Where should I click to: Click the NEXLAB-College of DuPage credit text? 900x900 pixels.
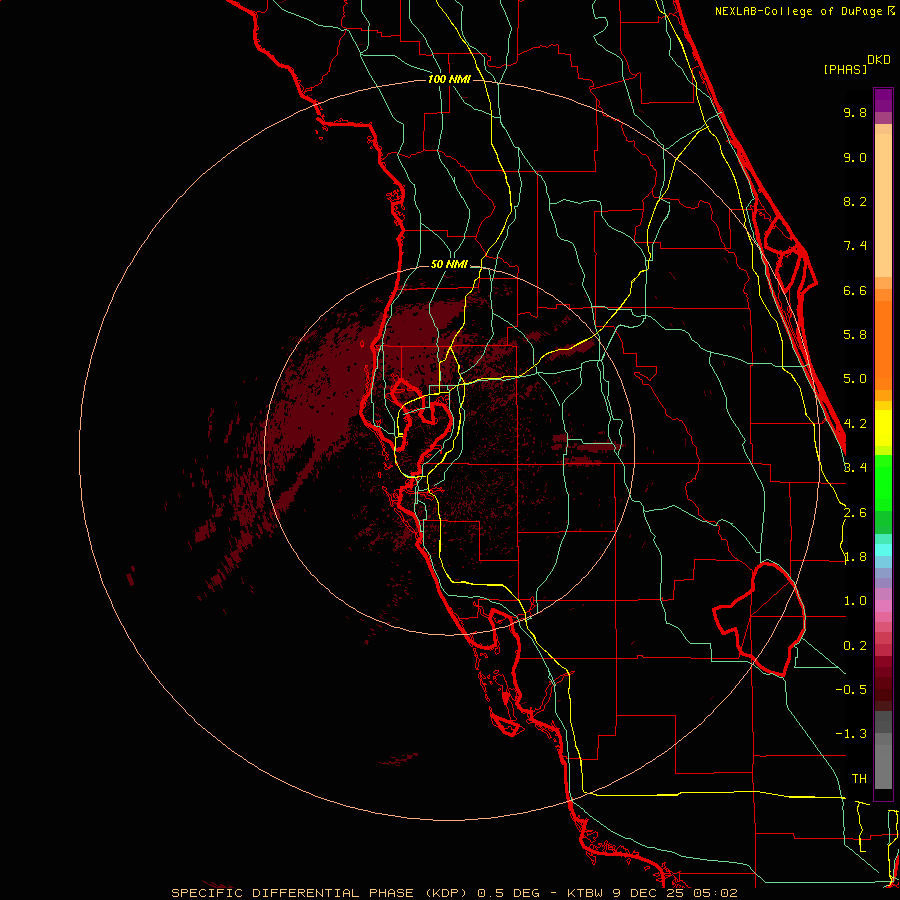pos(800,11)
